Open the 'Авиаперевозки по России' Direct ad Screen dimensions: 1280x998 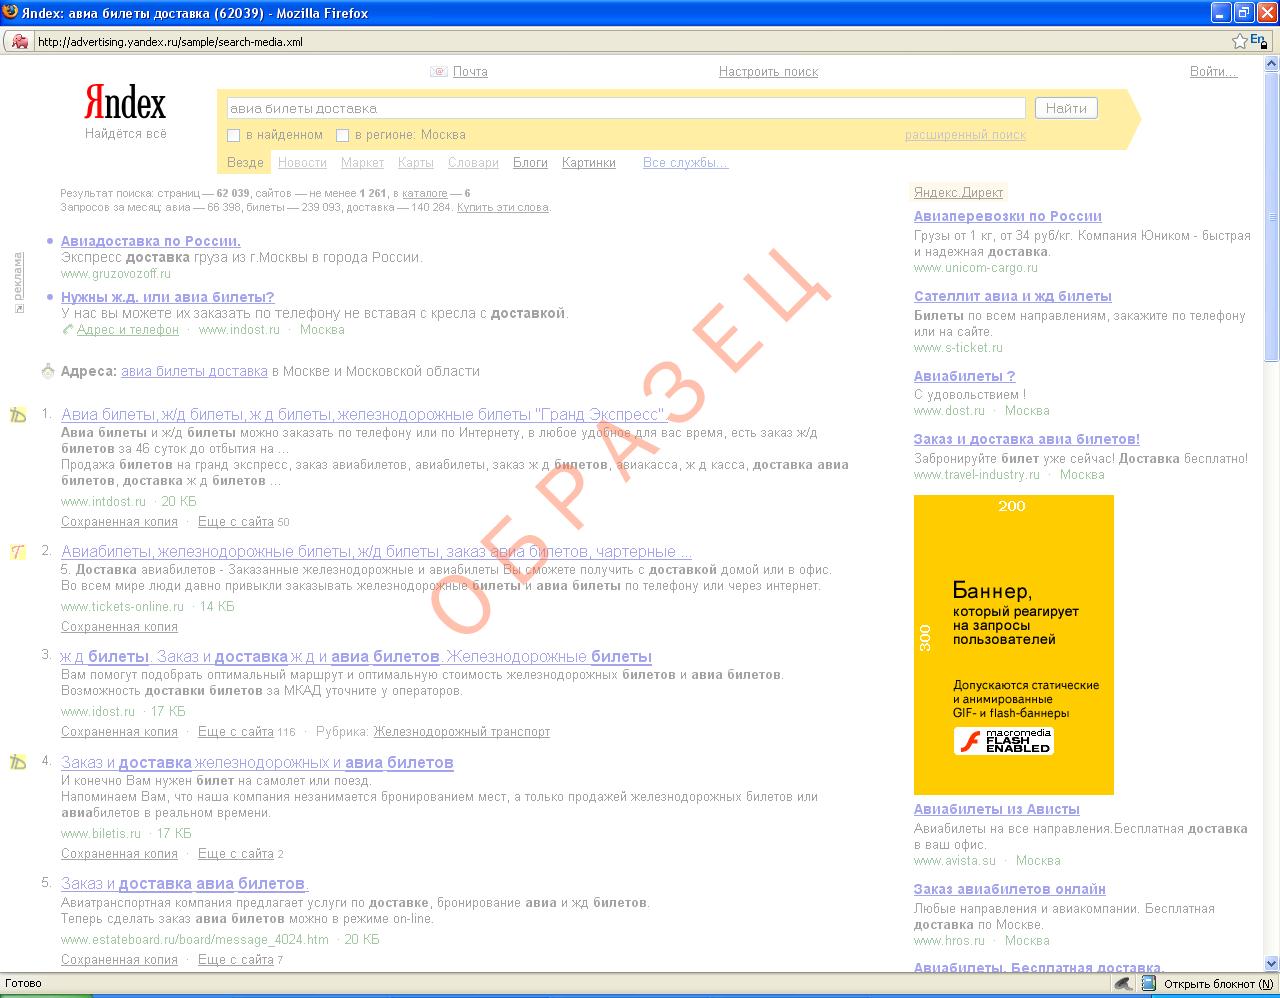click(x=1008, y=216)
